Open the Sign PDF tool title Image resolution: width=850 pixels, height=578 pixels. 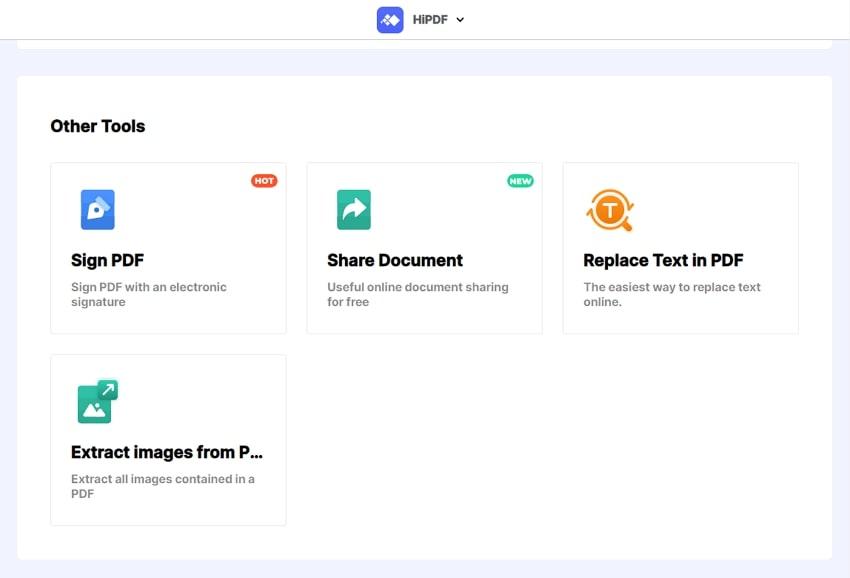pos(108,260)
